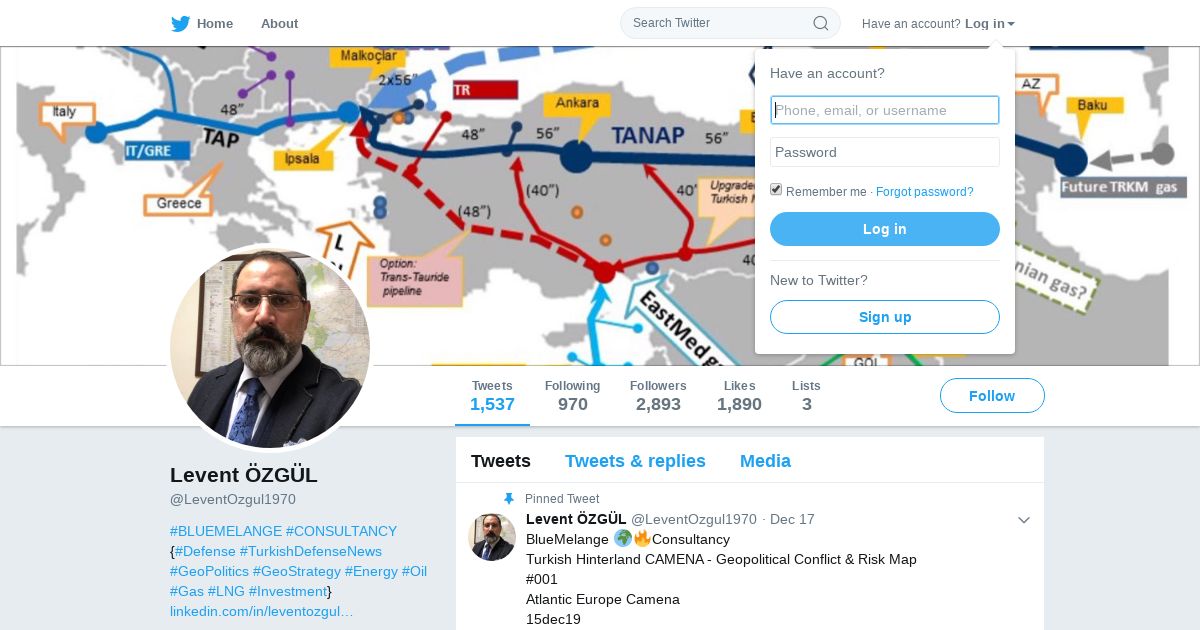This screenshot has width=1200, height=630.
Task: Open the pinned tweet options chevron
Action: point(1024,520)
